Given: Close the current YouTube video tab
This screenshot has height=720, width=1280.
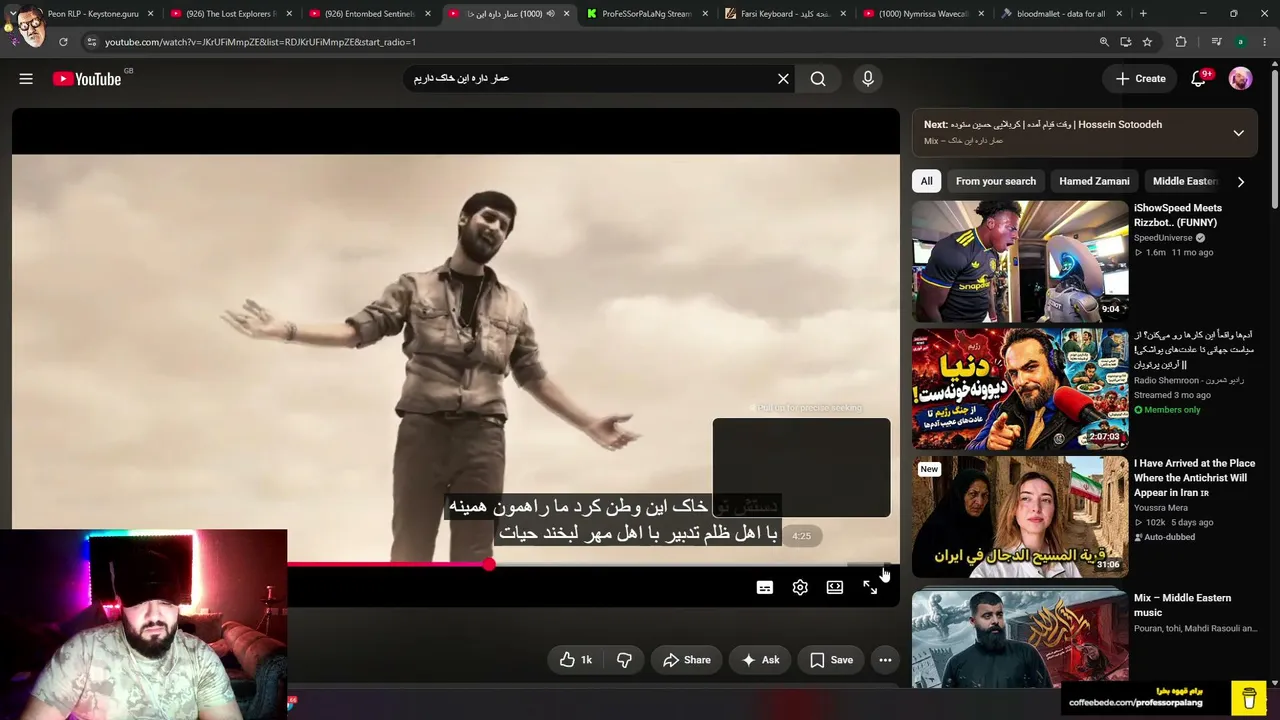Looking at the screenshot, I should coord(566,14).
